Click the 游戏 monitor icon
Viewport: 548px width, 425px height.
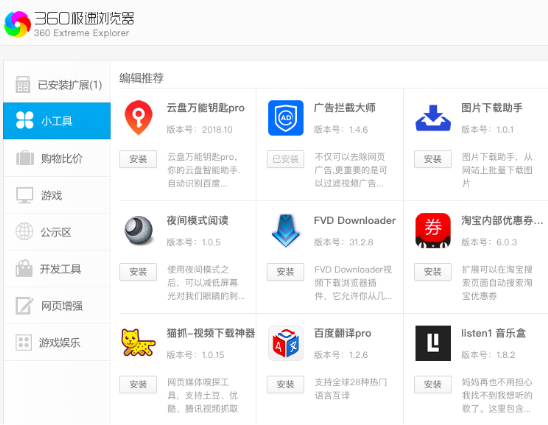(x=25, y=195)
